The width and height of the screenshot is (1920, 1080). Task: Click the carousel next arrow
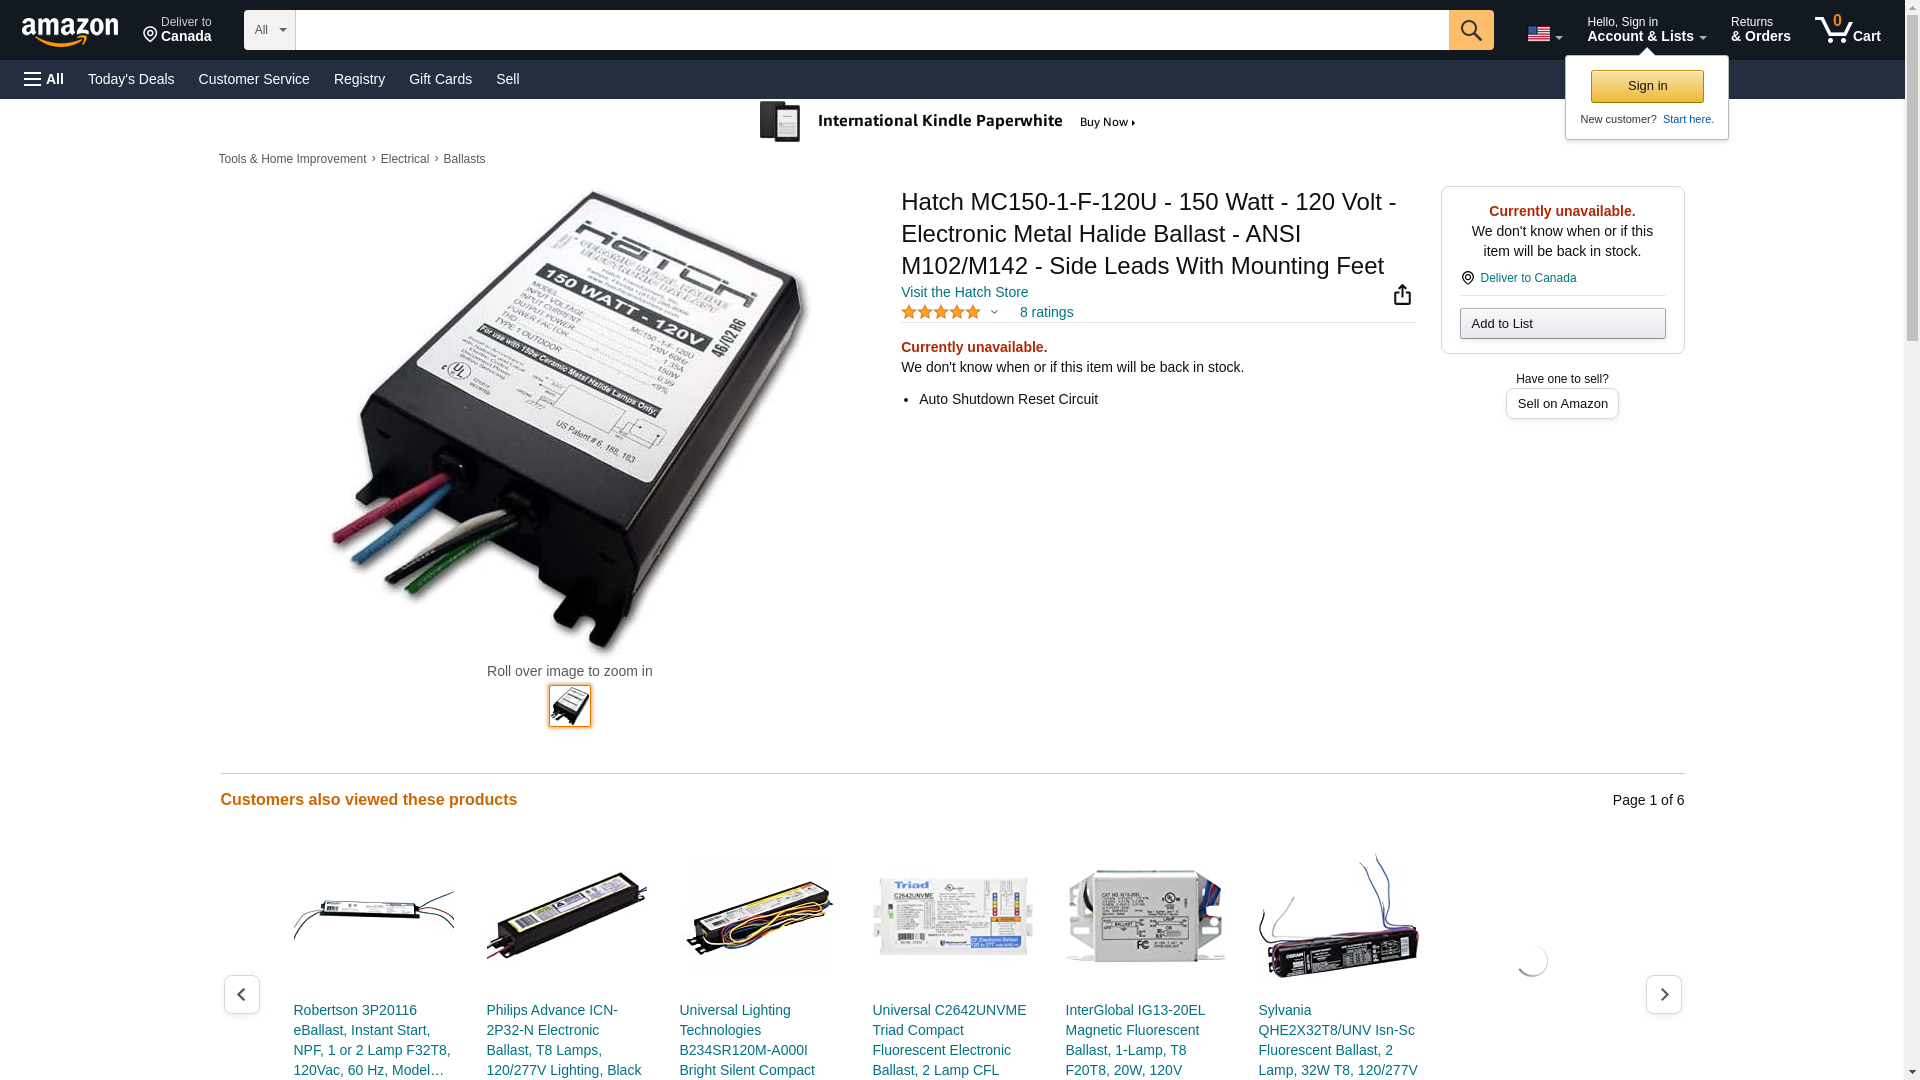(x=1664, y=994)
